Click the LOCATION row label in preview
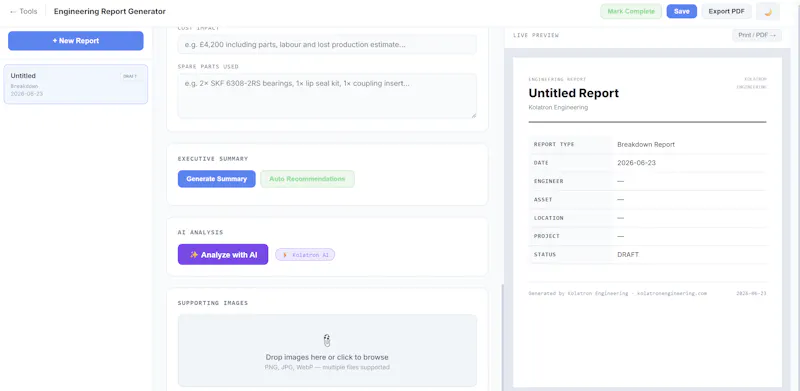This screenshot has height=391, width=800. click(548, 218)
